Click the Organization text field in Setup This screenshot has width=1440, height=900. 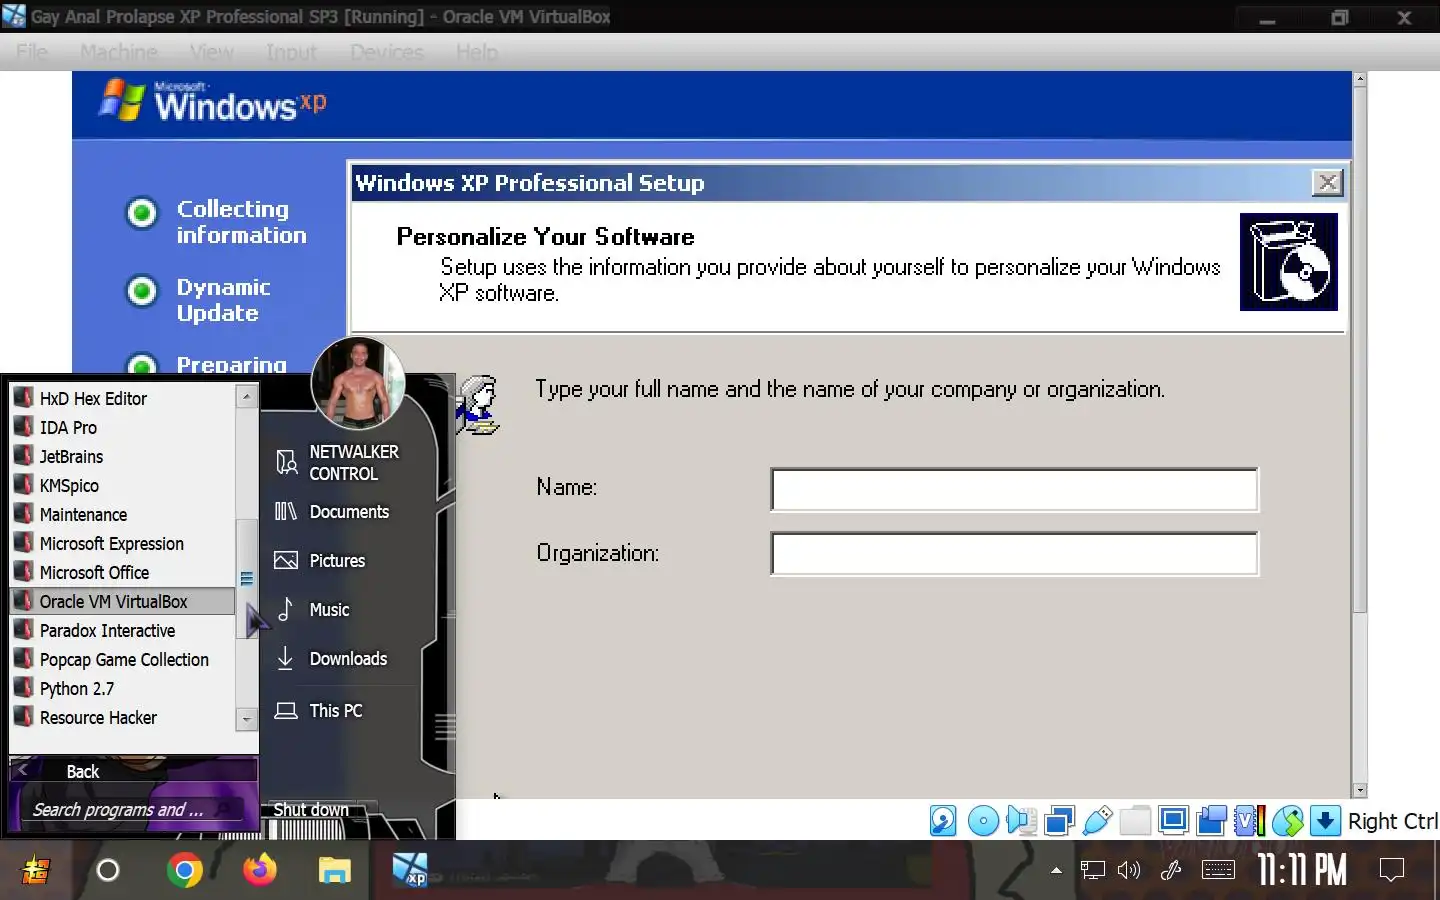pyautogui.click(x=1014, y=554)
